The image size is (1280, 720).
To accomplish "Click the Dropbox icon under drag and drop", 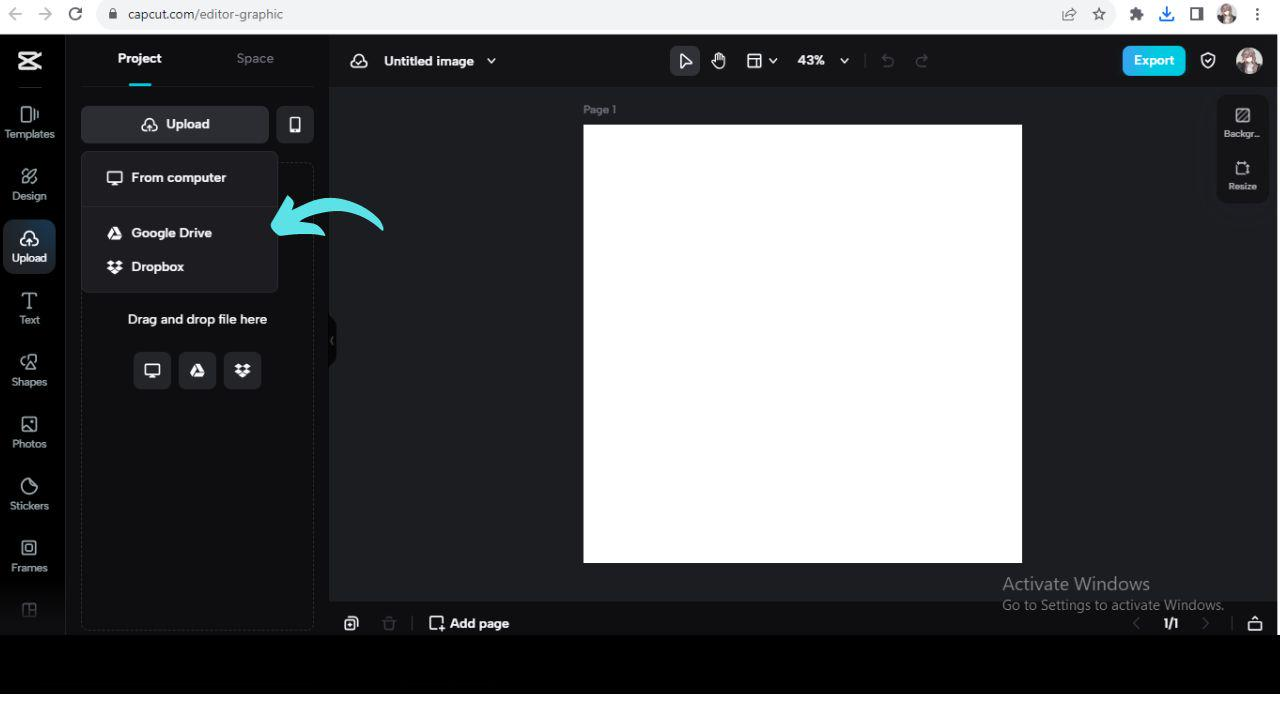I will pyautogui.click(x=242, y=370).
